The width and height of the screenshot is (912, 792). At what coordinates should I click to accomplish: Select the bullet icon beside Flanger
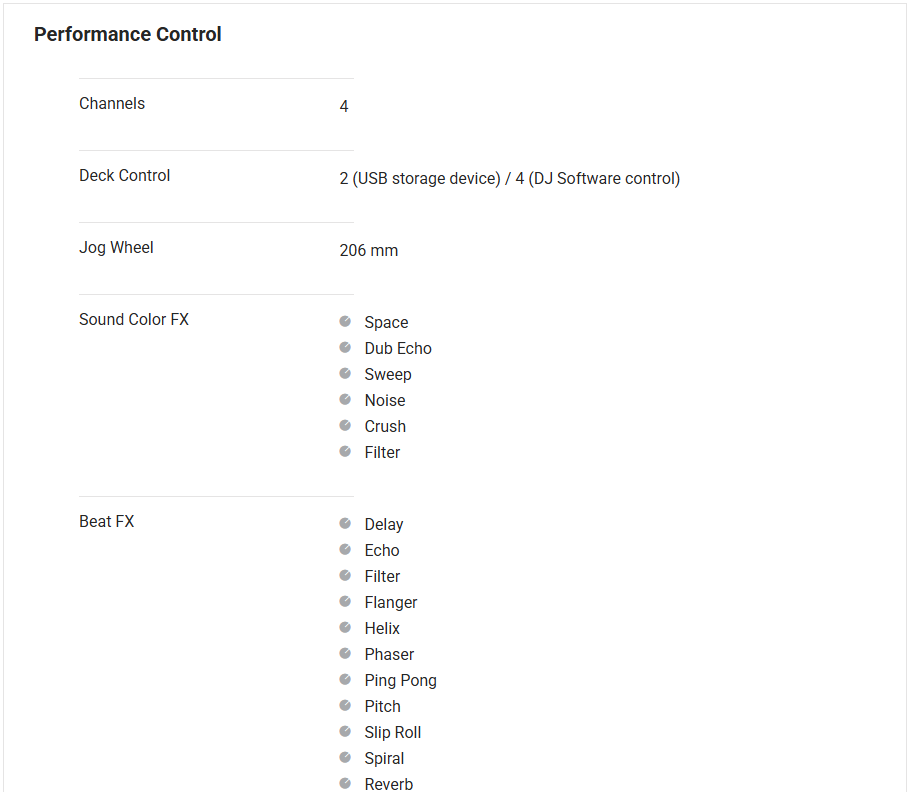(x=345, y=601)
